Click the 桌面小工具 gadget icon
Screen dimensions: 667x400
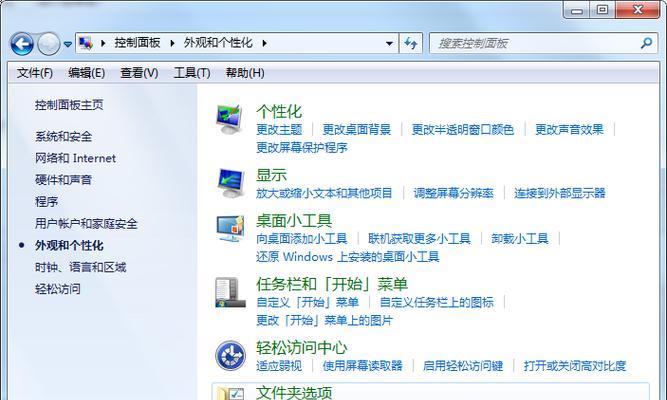(x=230, y=229)
